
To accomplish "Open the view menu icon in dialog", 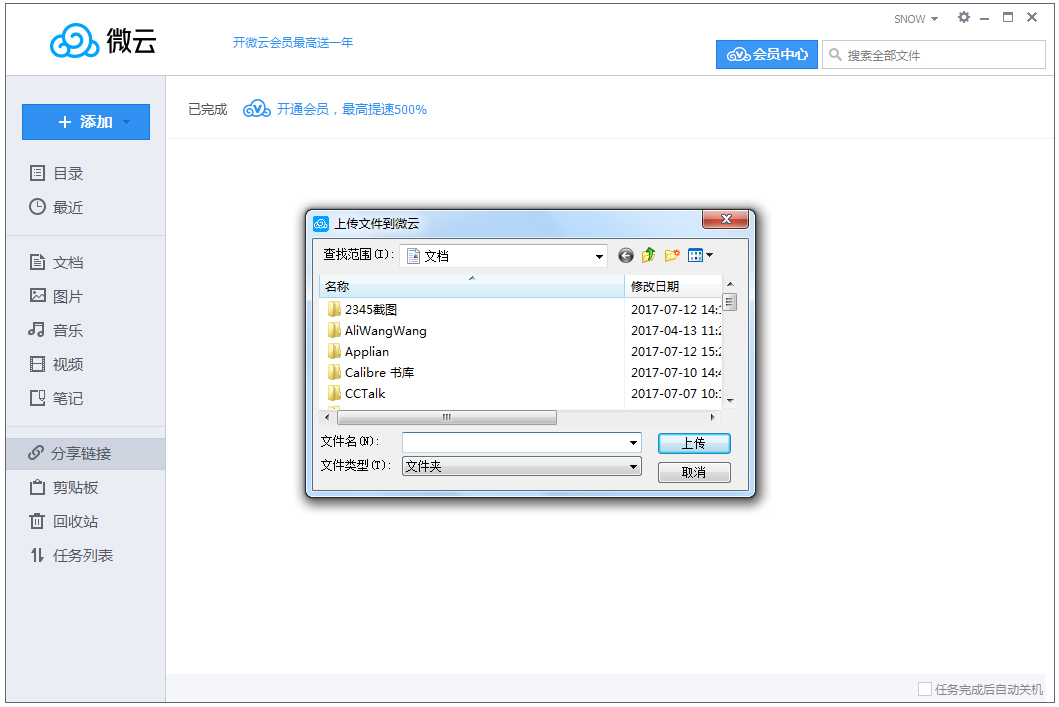I will (700, 255).
